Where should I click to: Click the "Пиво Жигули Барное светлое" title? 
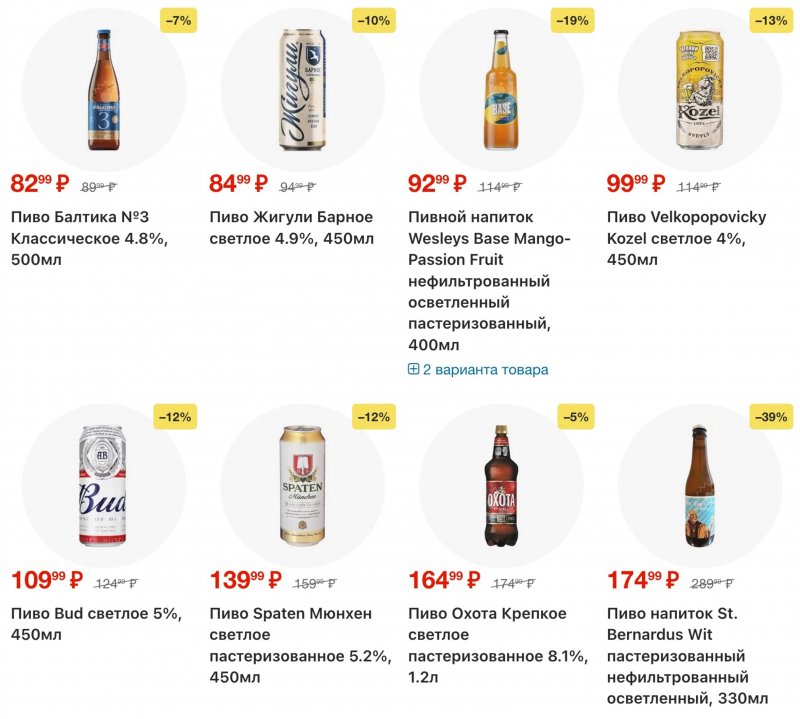(x=291, y=228)
